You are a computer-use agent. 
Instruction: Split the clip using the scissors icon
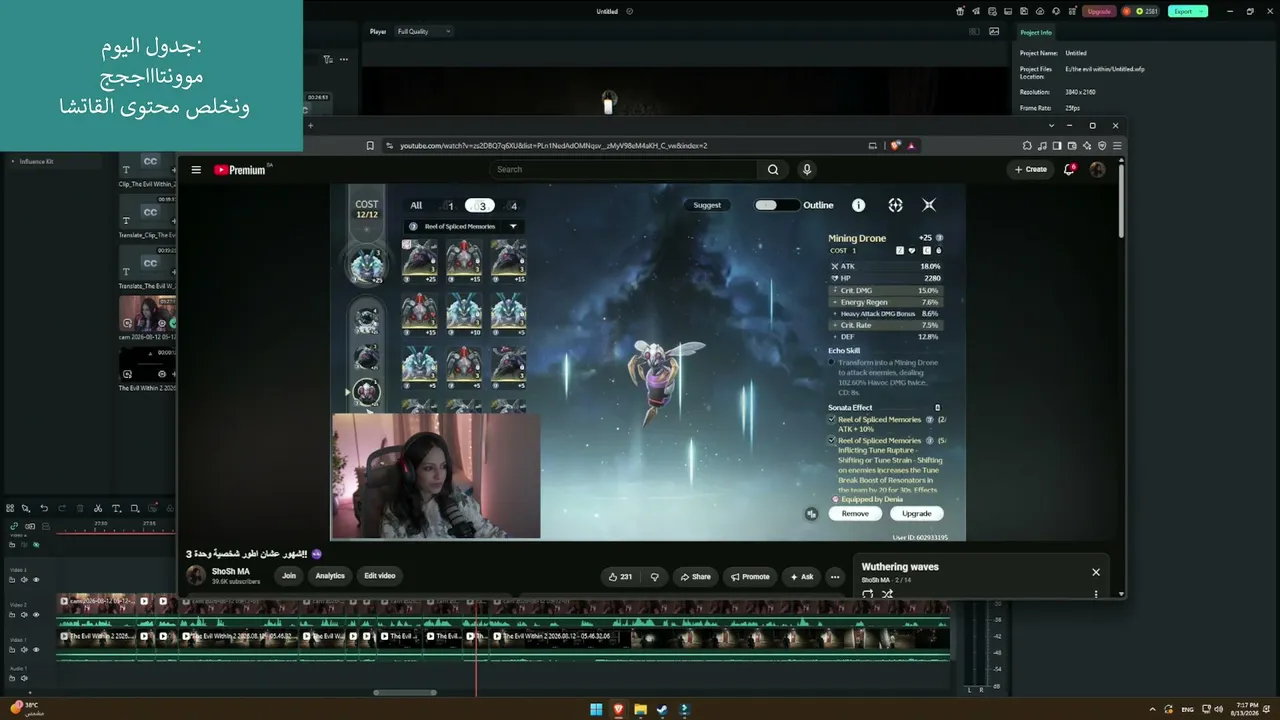[x=98, y=508]
